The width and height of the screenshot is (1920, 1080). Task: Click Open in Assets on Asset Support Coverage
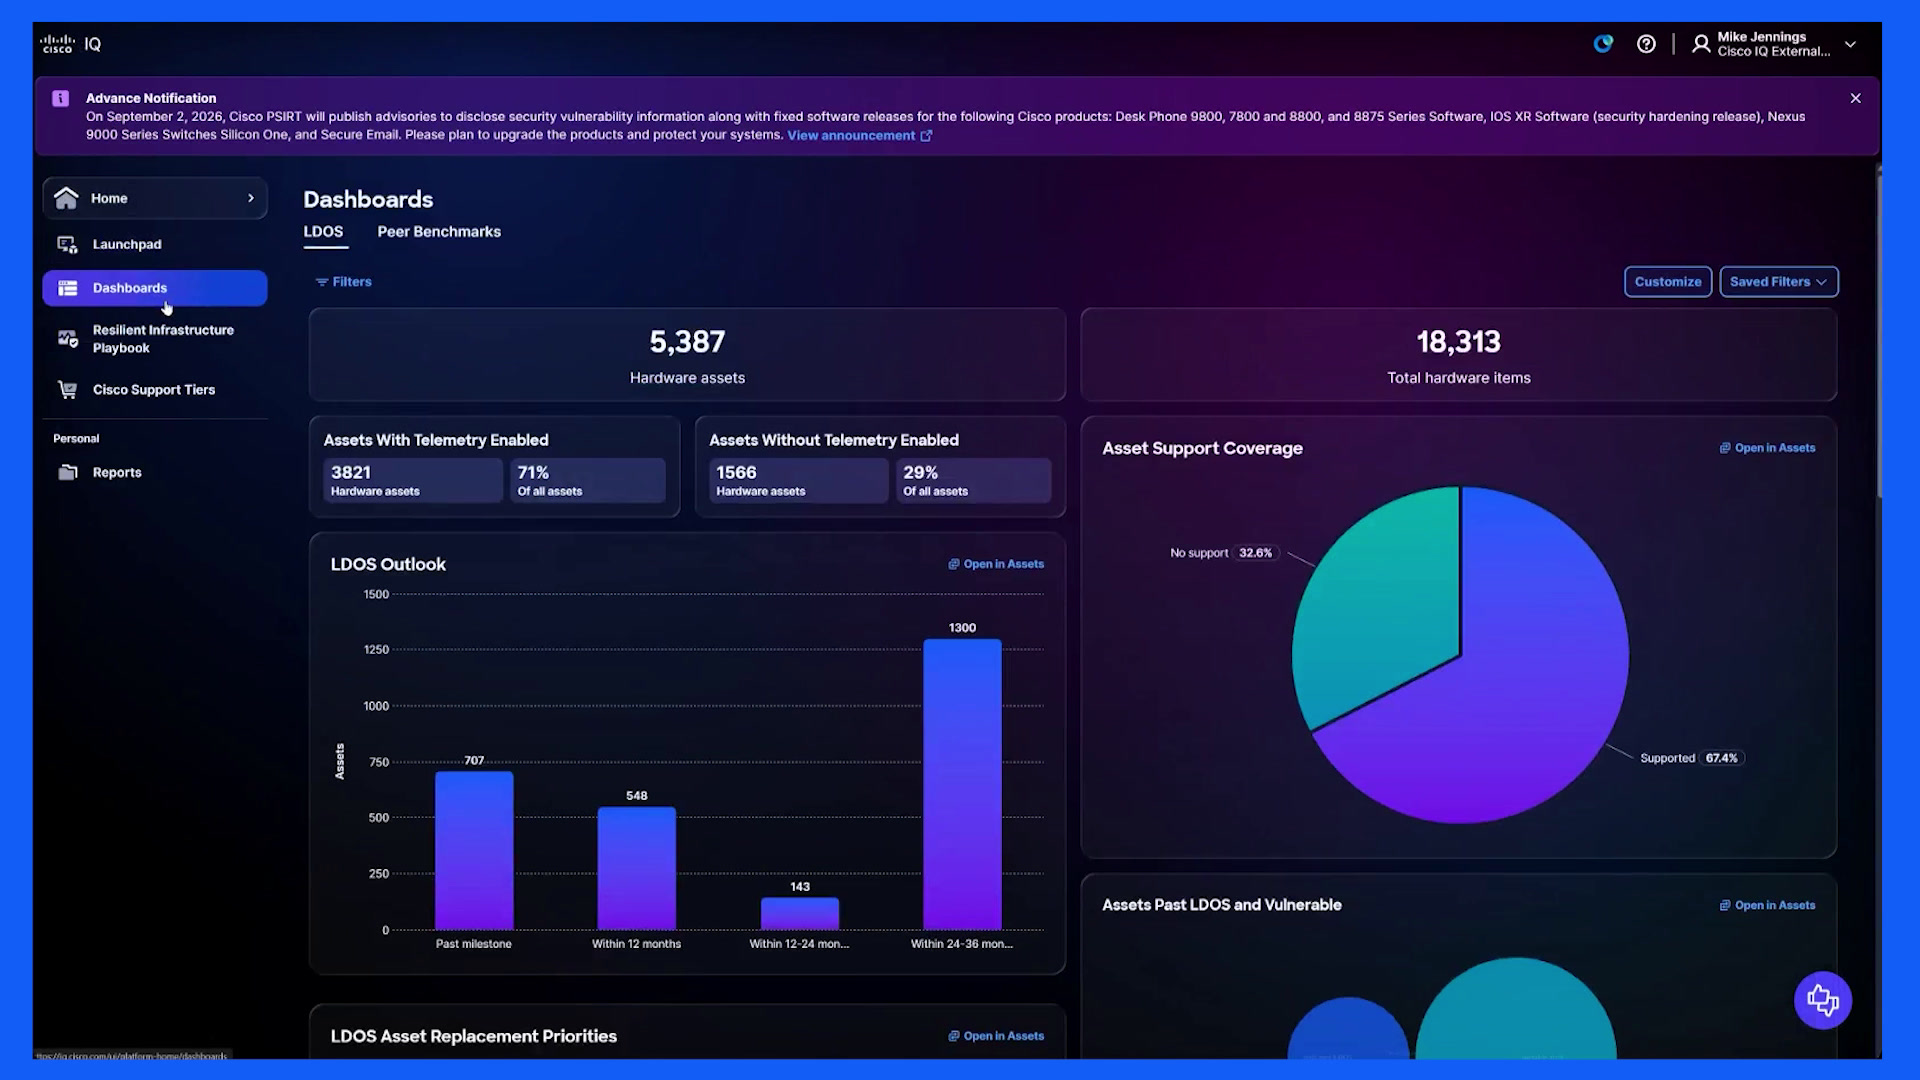1767,448
